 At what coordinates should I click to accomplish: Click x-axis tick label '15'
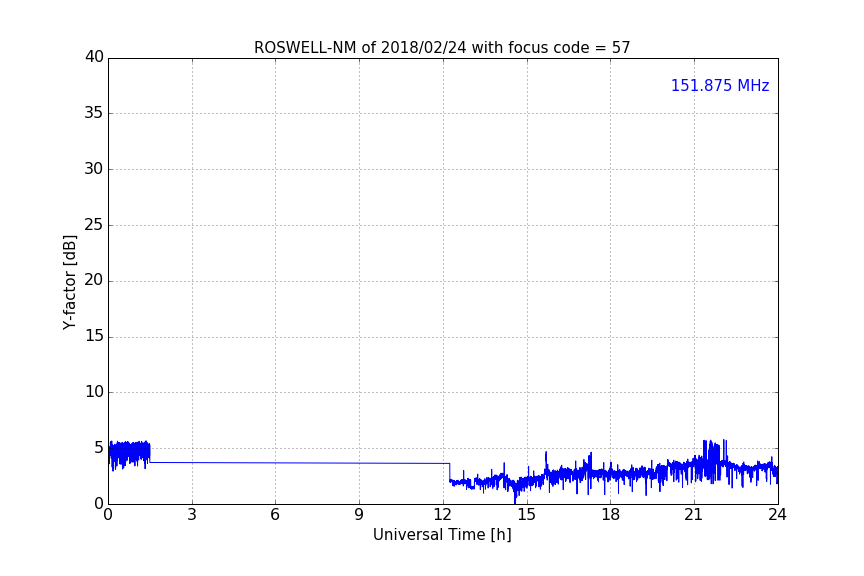527,515
